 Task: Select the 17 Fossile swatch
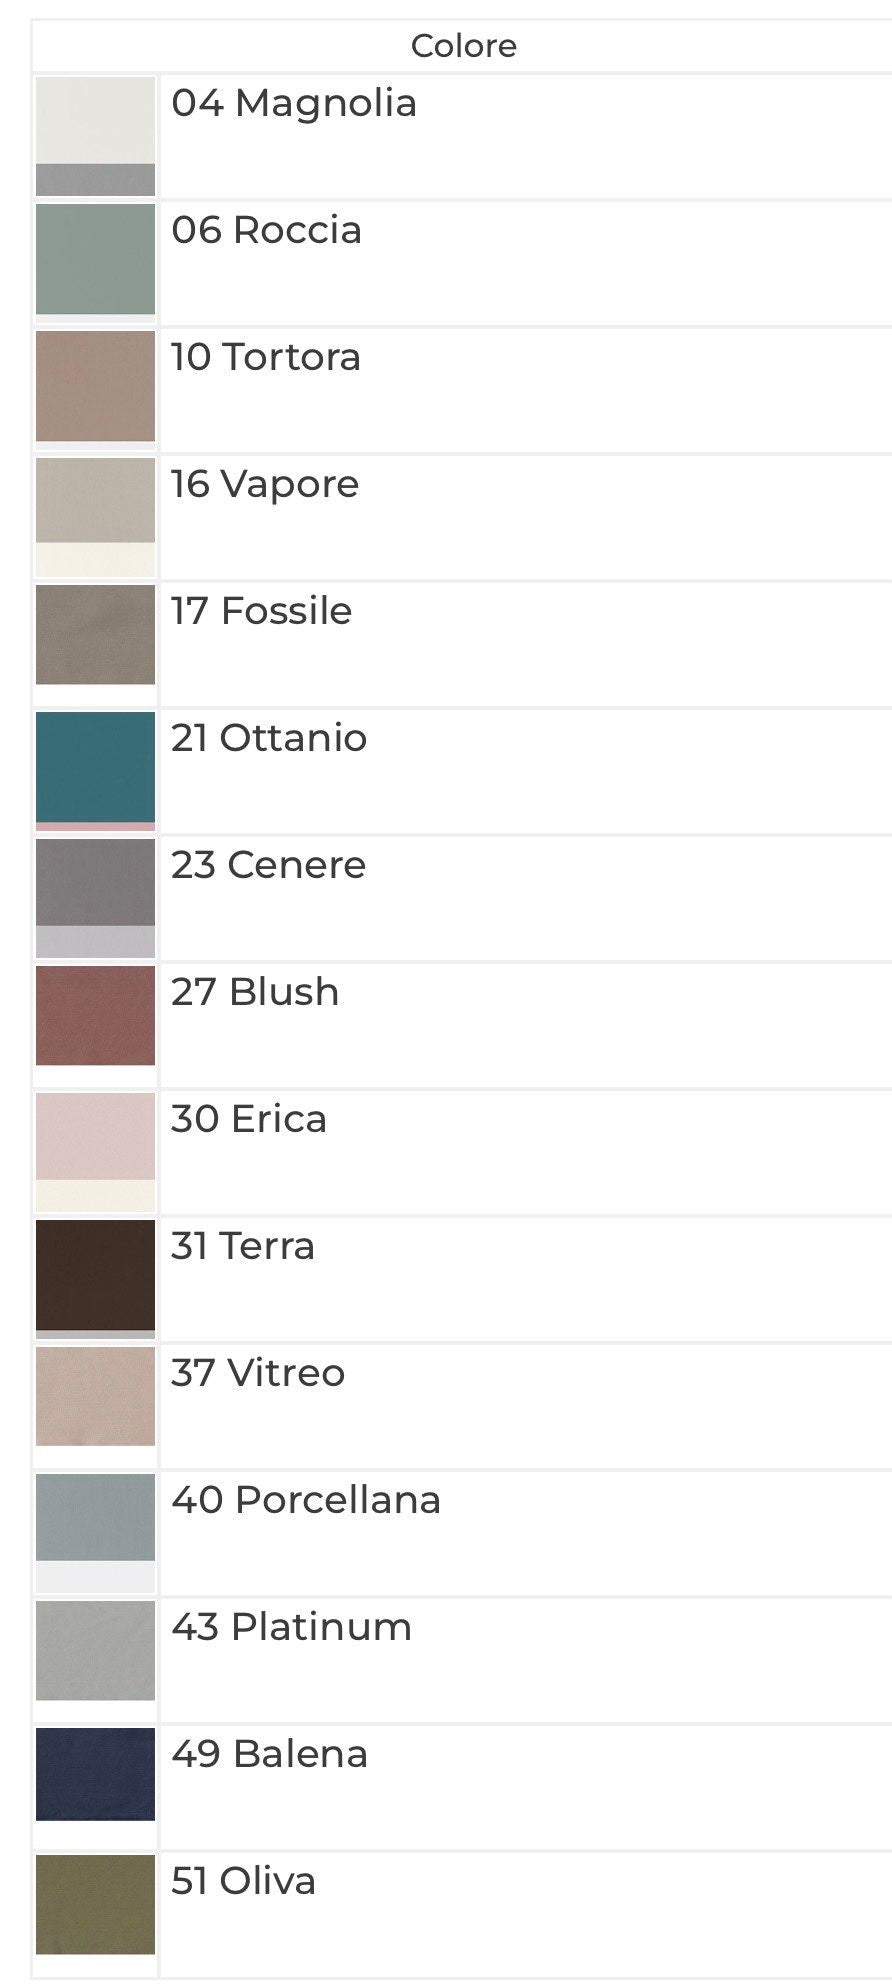tap(95, 635)
